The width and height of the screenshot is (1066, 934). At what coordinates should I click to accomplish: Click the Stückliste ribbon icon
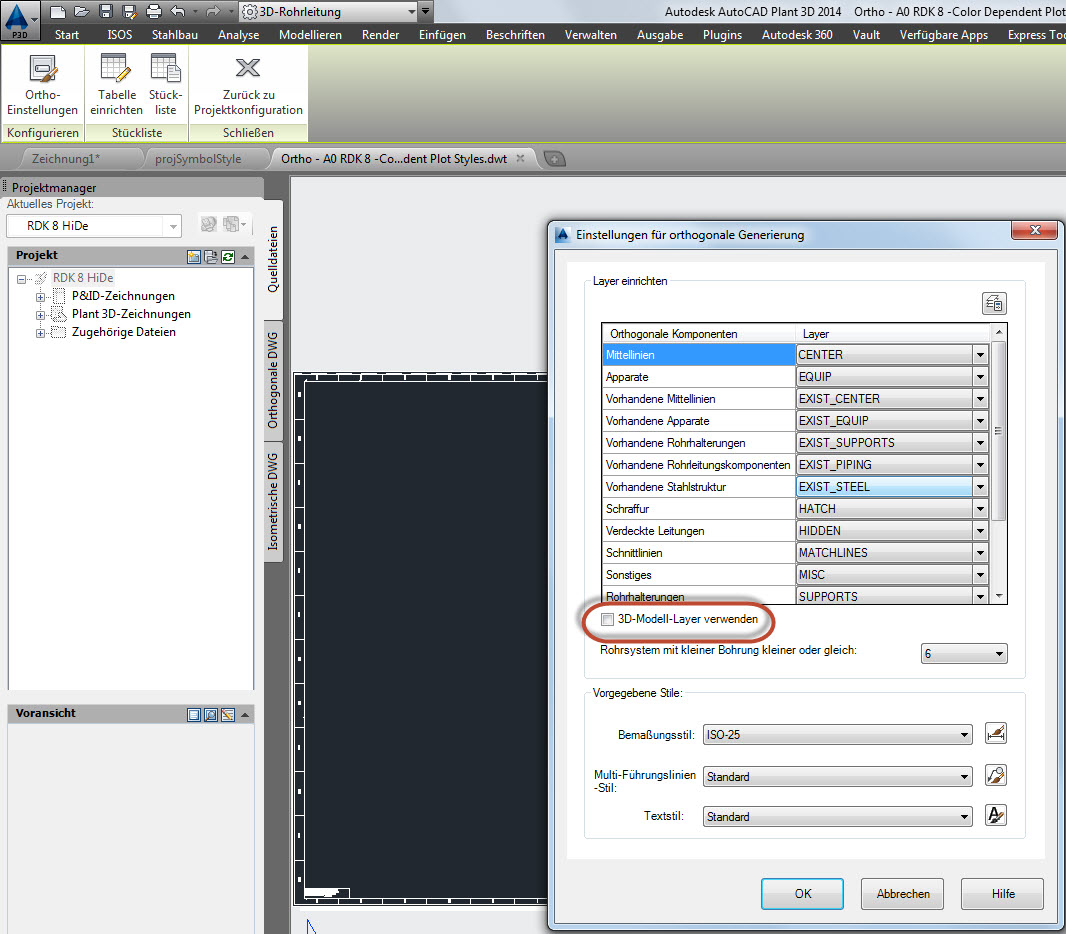[x=165, y=86]
